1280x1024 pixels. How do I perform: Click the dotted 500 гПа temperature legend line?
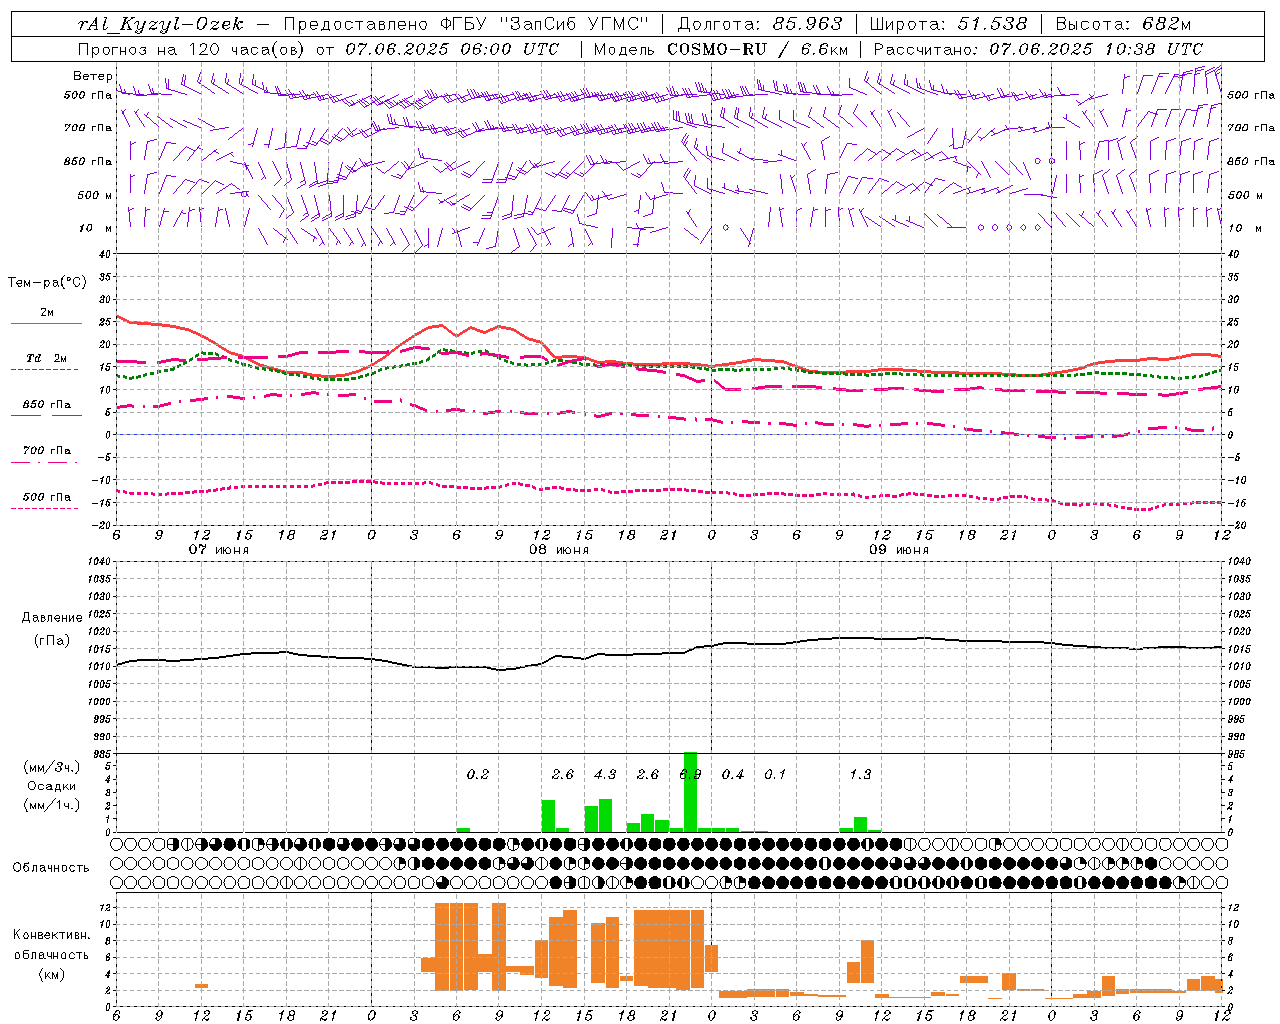[44, 508]
